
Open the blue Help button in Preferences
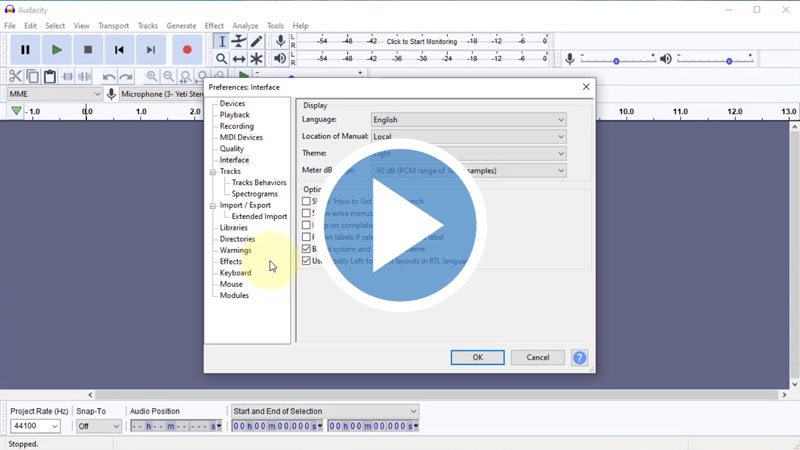579,357
